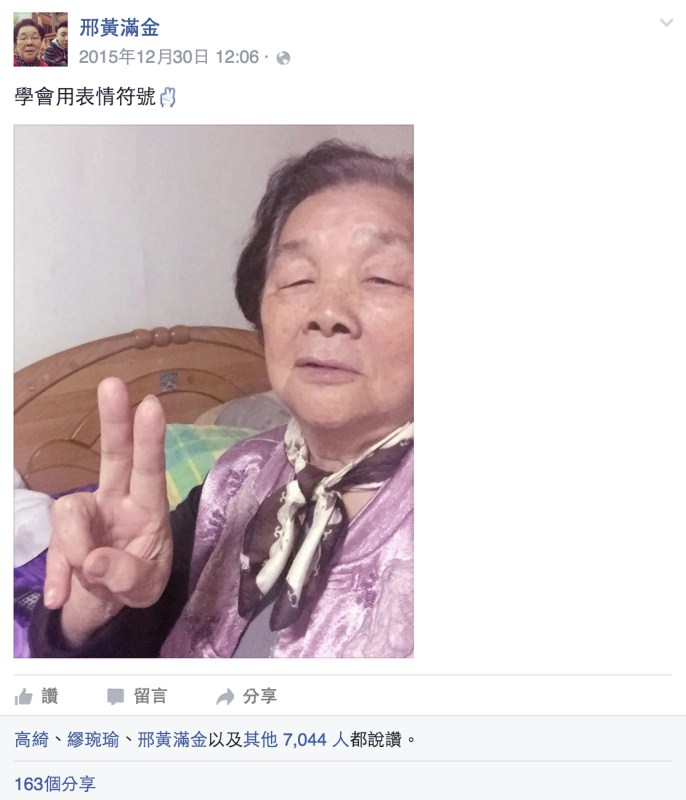The width and height of the screenshot is (686, 800).
Task: Open the 2015年12月30日 12:06 timestamp link
Action: pyautogui.click(x=169, y=57)
